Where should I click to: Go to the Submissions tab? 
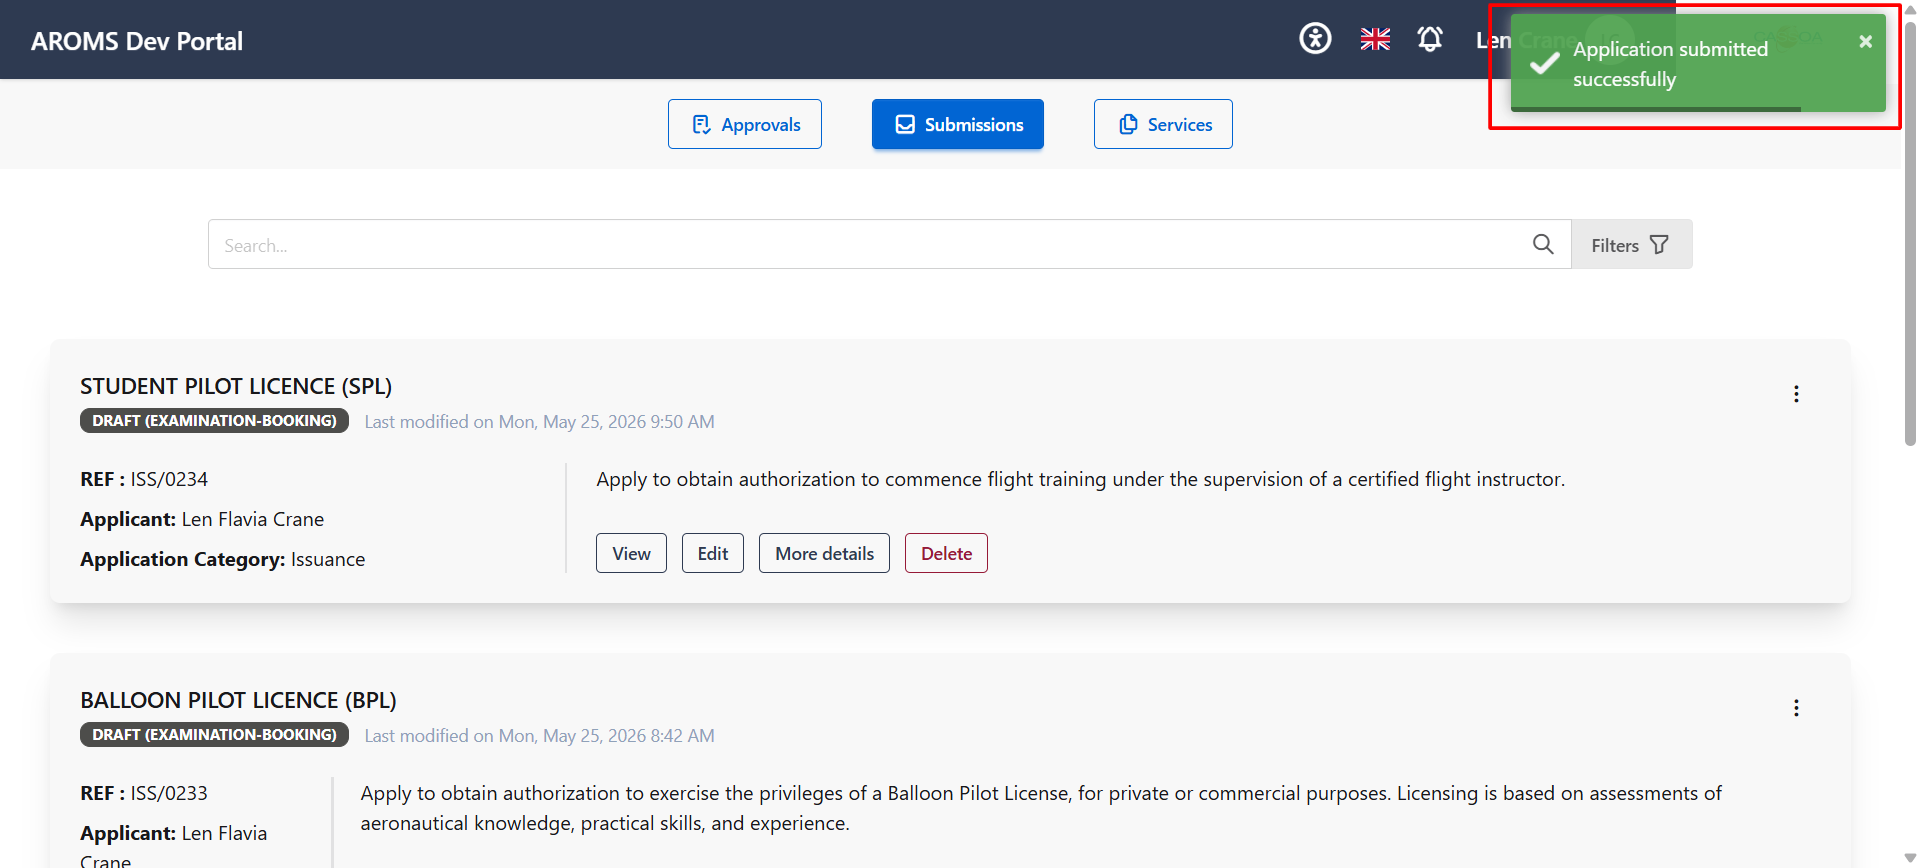click(958, 124)
